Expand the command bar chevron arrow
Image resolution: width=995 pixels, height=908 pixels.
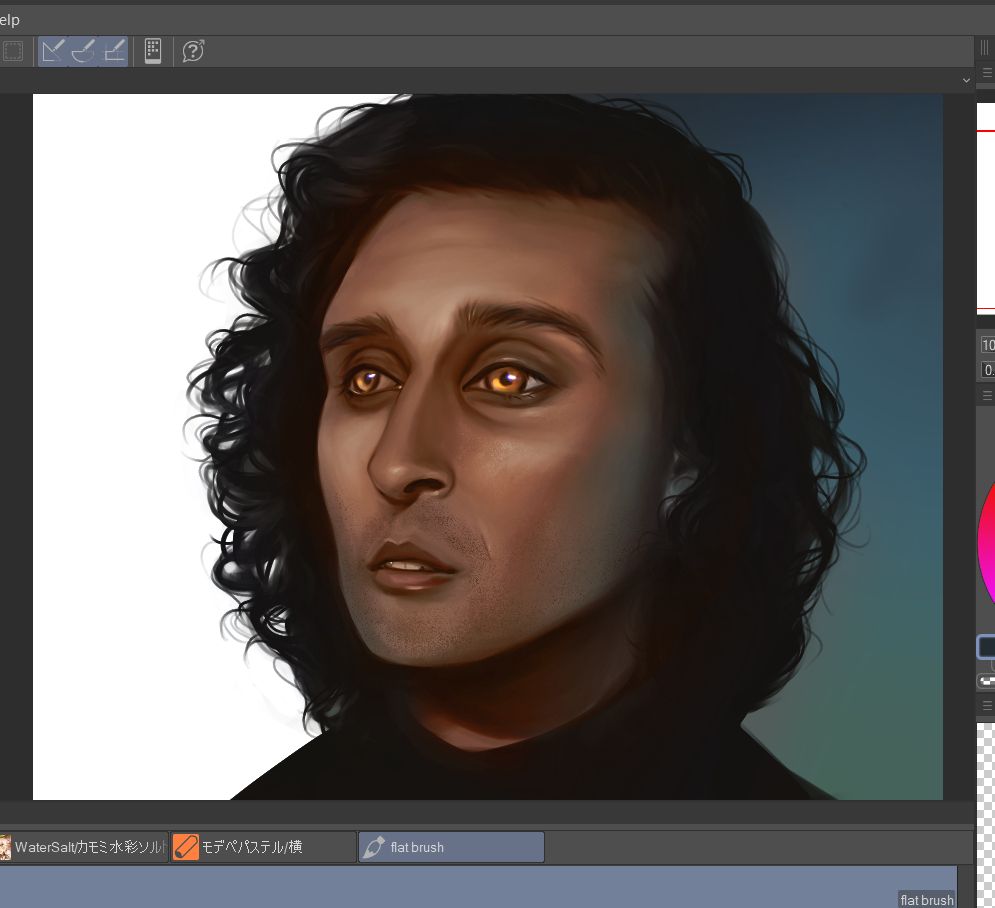tap(966, 81)
